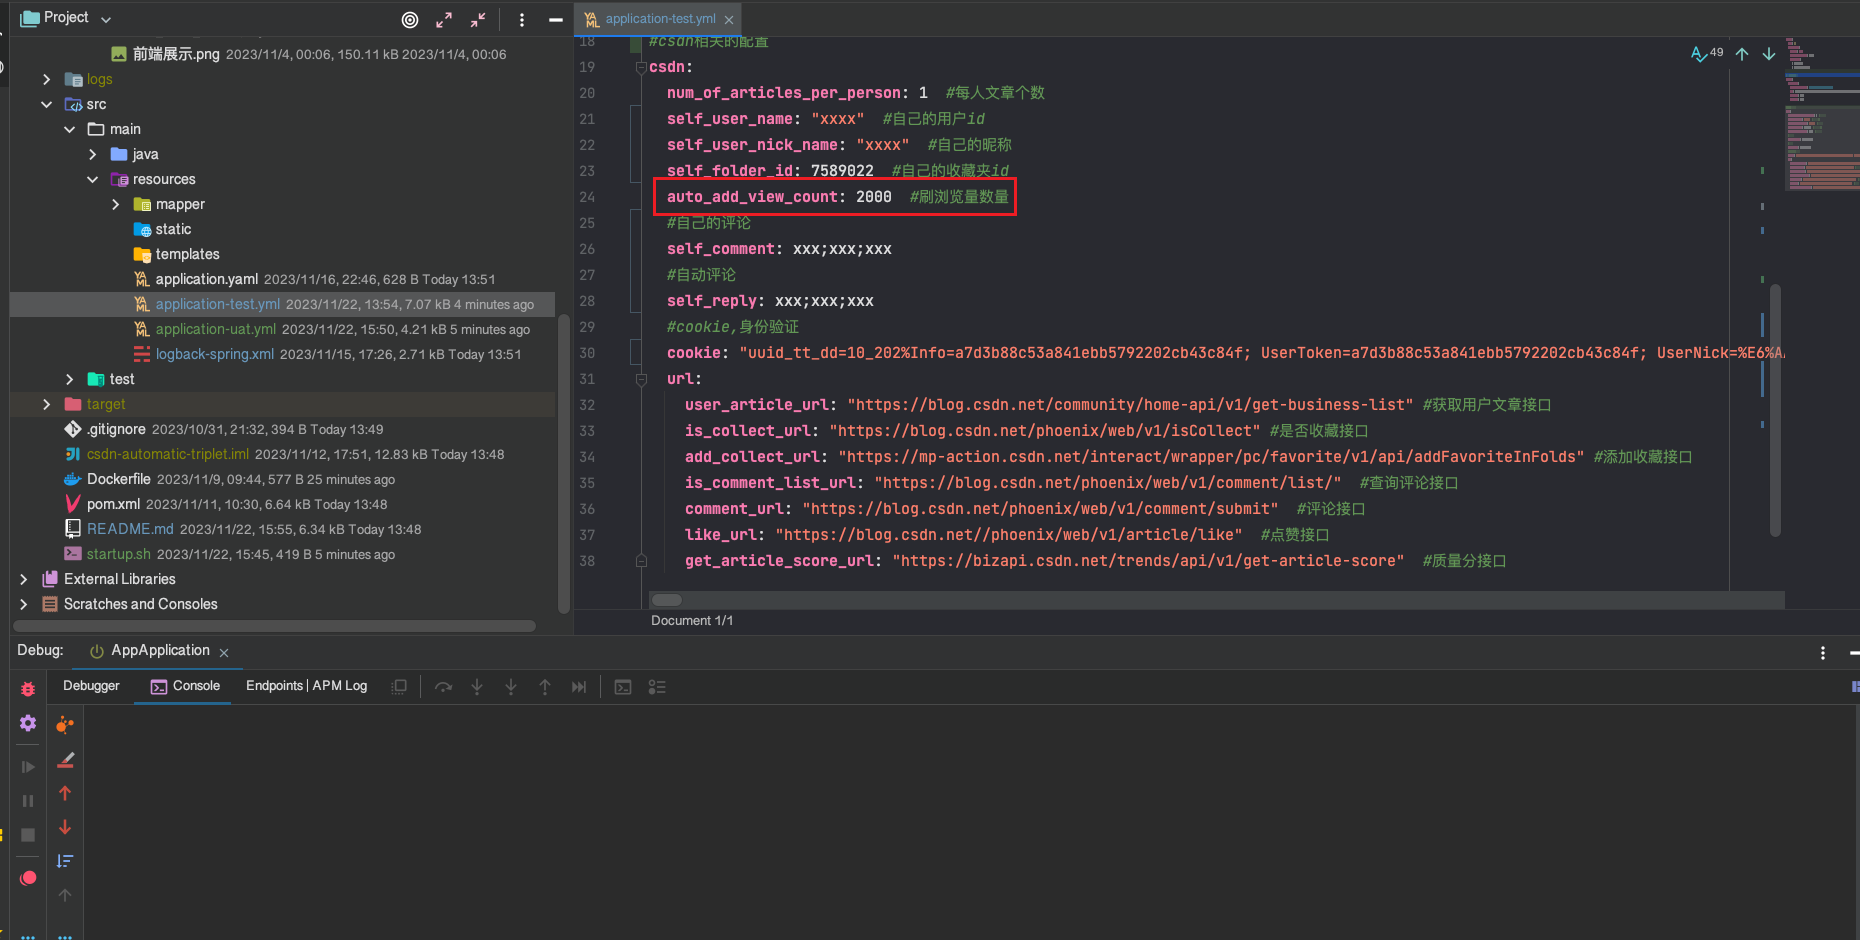Clear console with the eraser icon
This screenshot has height=940, width=1860.
[x=65, y=760]
